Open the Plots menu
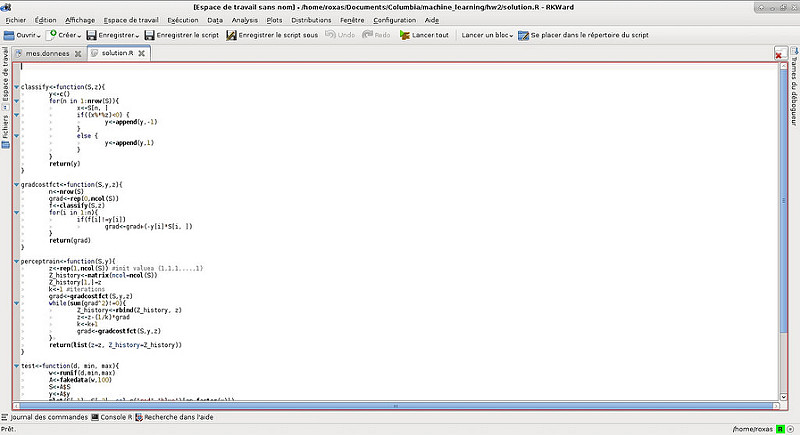Screen dimensions: 800x435 tap(274, 20)
